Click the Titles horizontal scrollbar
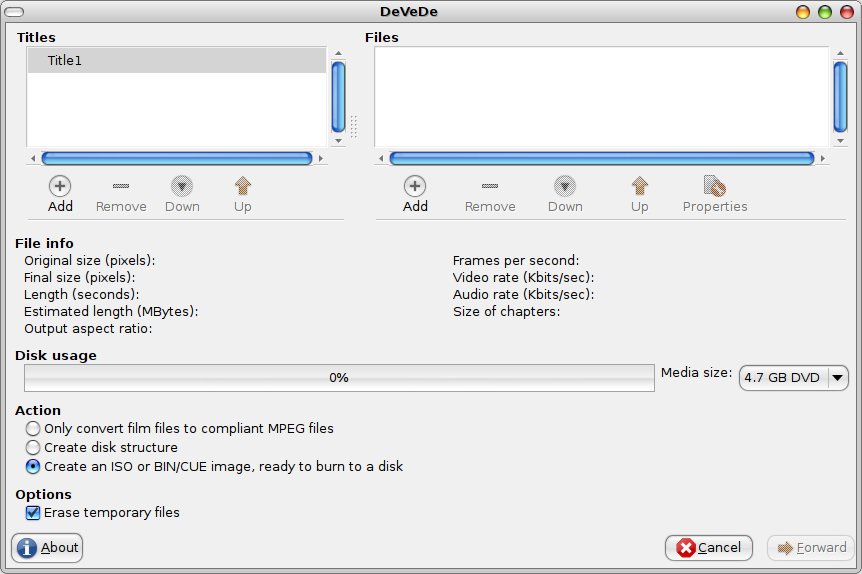The image size is (862, 574). 177,158
